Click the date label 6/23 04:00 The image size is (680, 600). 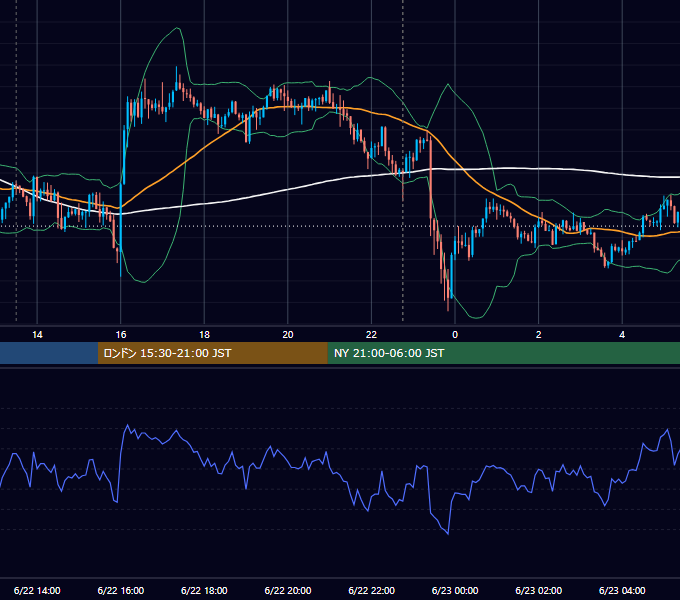pyautogui.click(x=622, y=590)
